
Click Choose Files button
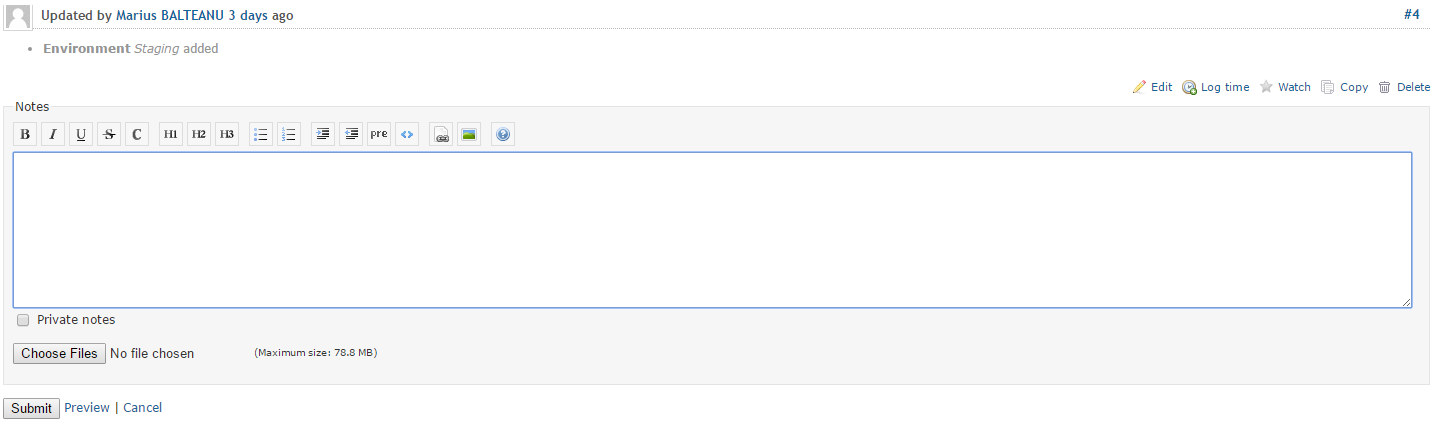(60, 353)
